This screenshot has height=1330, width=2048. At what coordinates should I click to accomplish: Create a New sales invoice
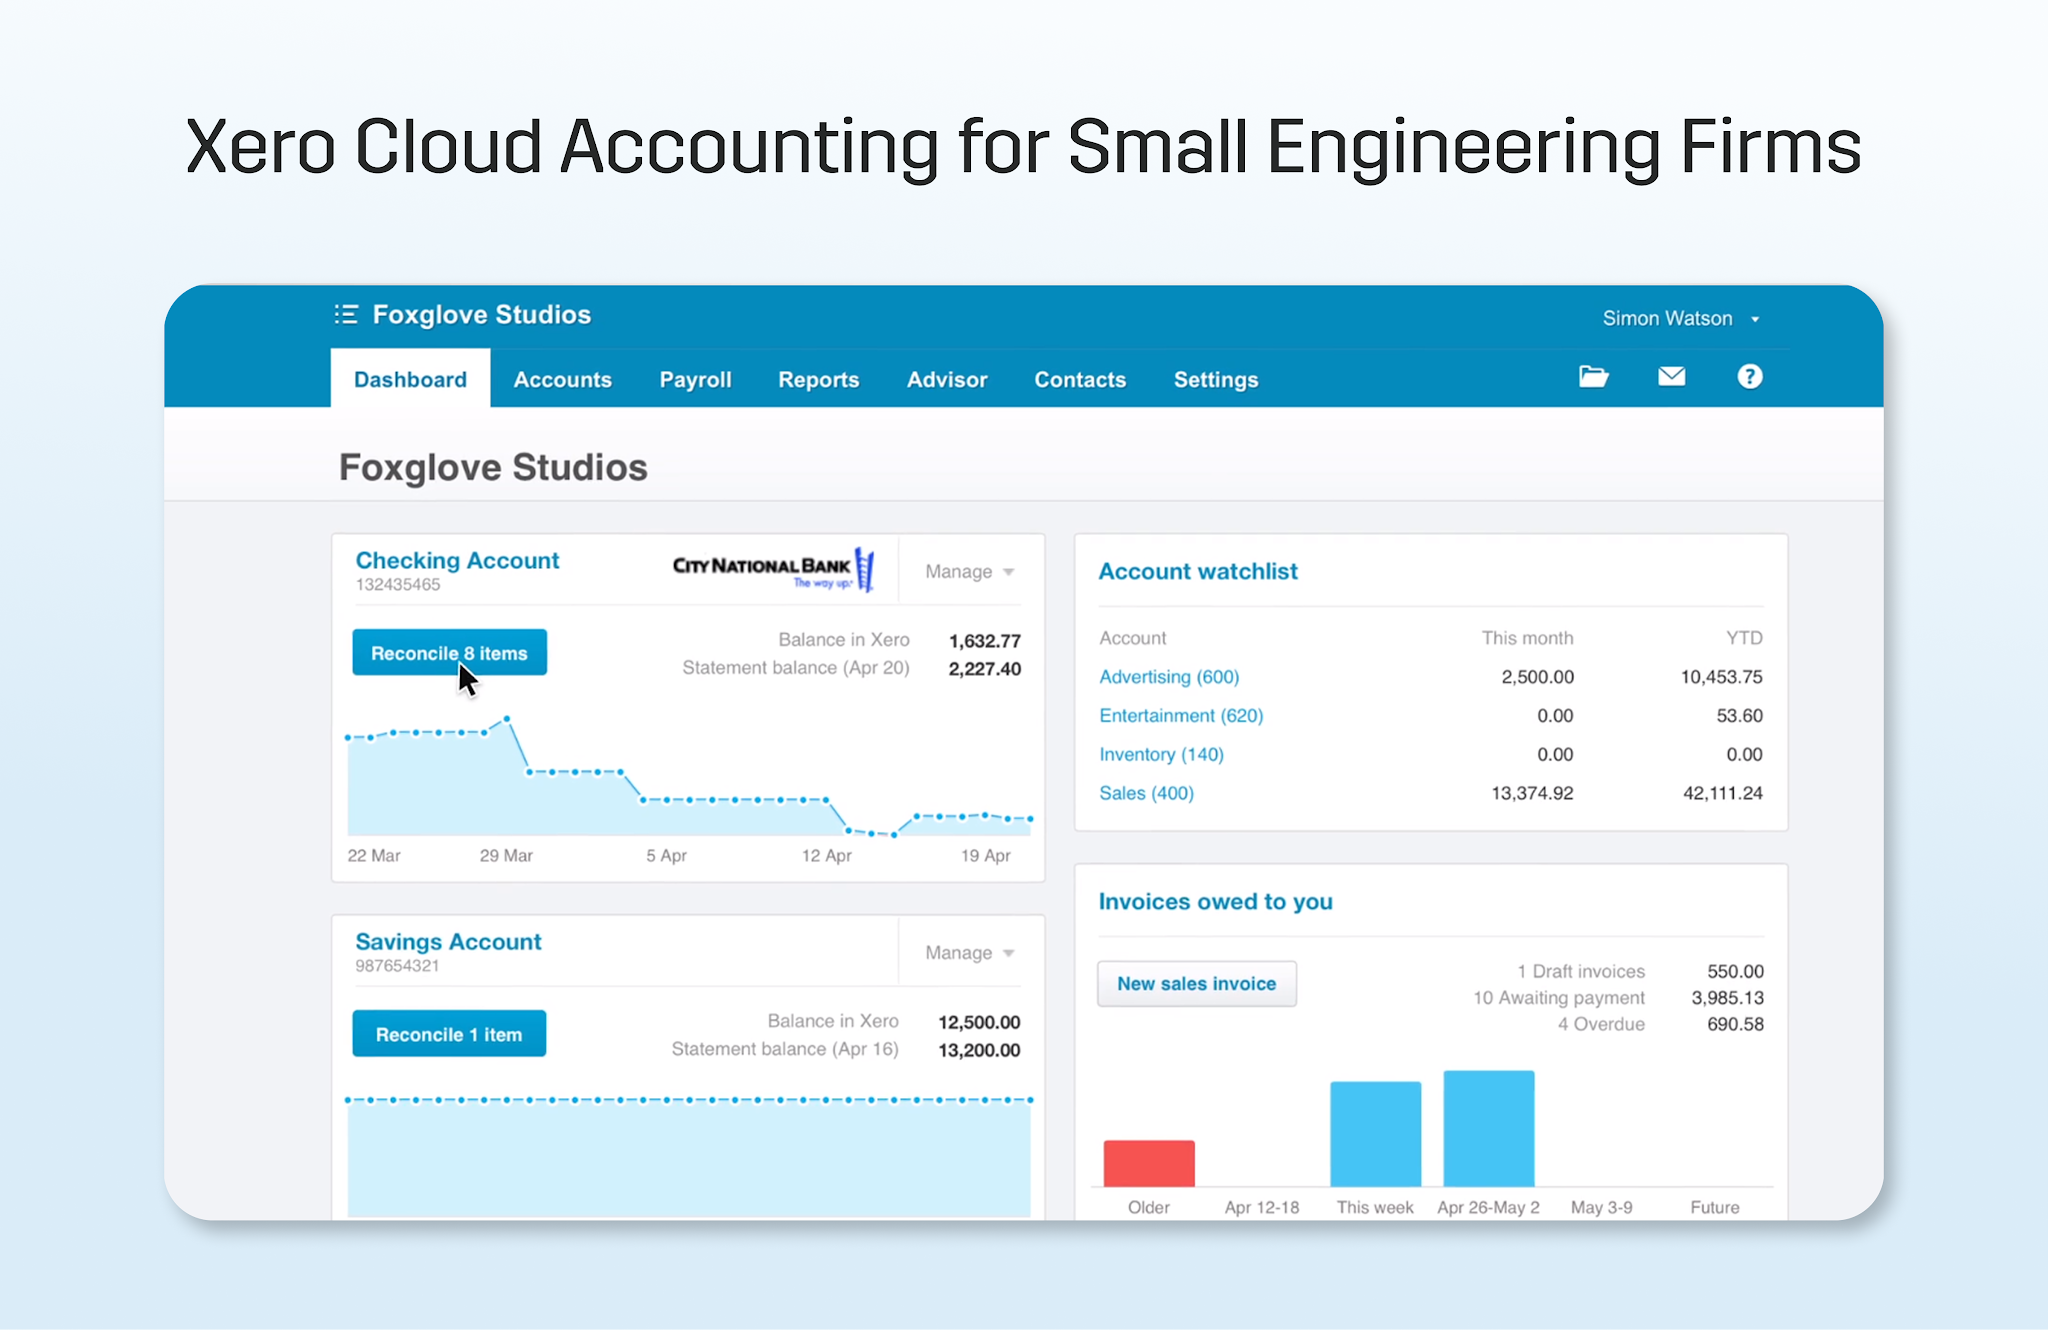(1196, 984)
